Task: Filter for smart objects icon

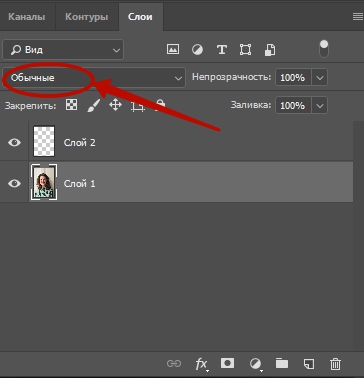Action: [270, 50]
